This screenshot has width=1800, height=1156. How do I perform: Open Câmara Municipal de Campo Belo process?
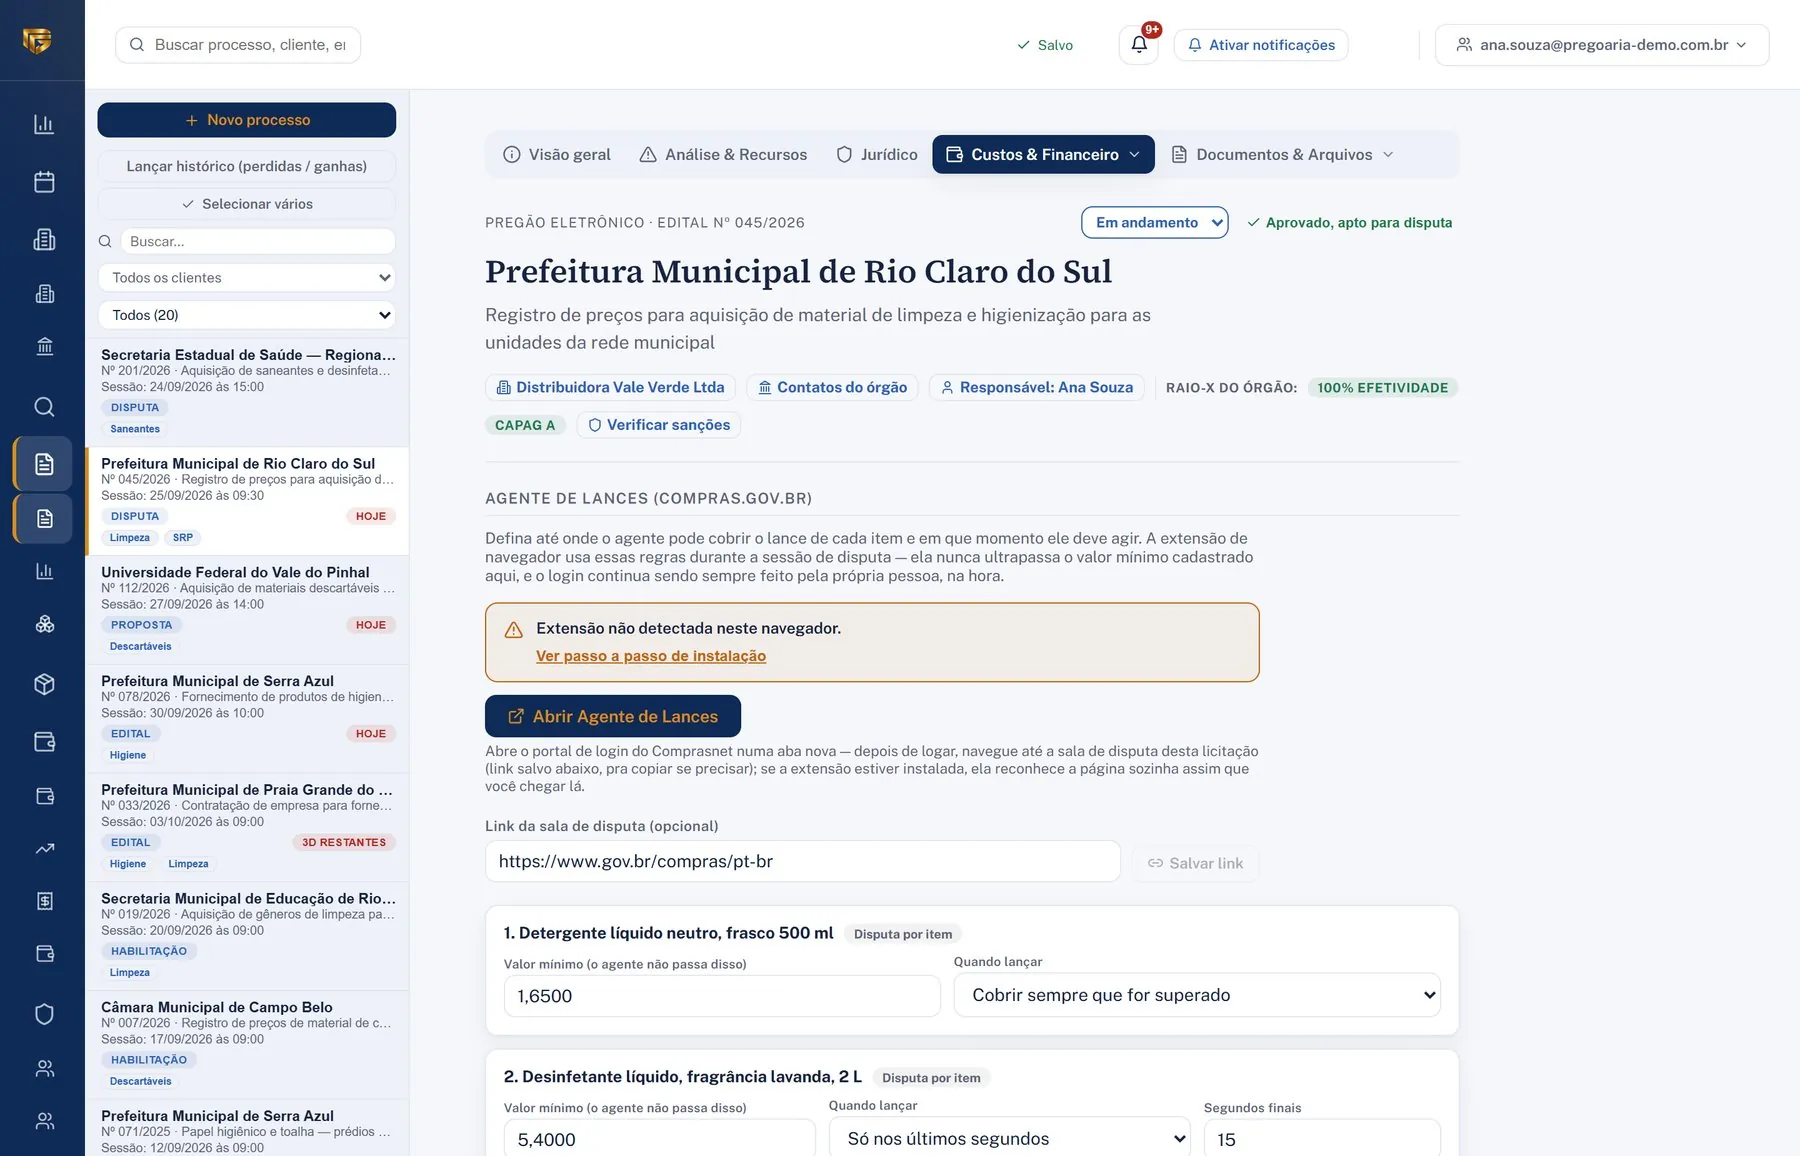[247, 1045]
